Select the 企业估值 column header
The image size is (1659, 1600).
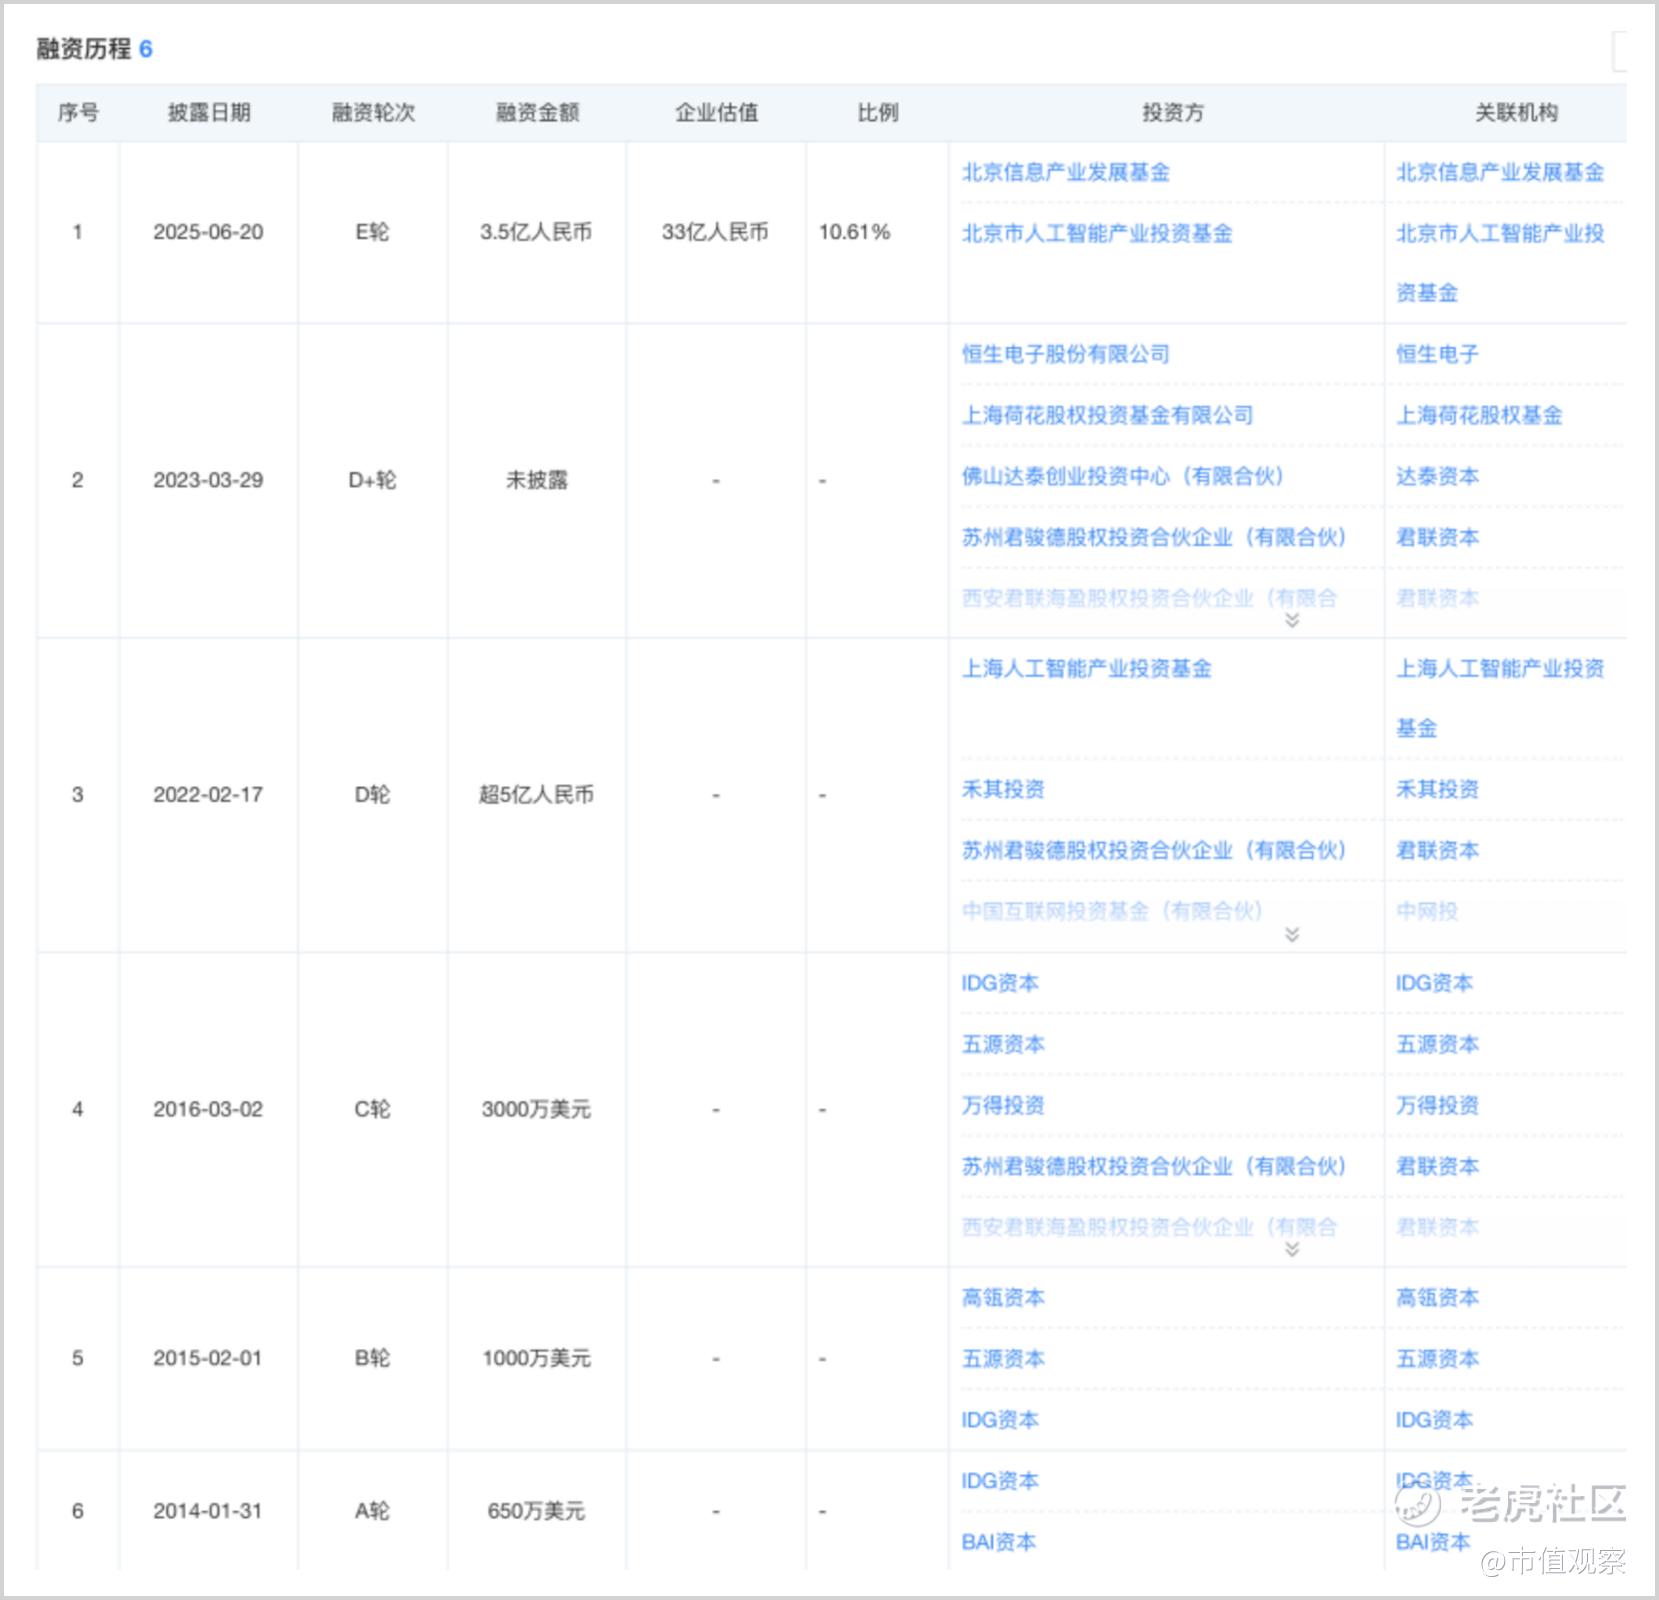pos(716,112)
